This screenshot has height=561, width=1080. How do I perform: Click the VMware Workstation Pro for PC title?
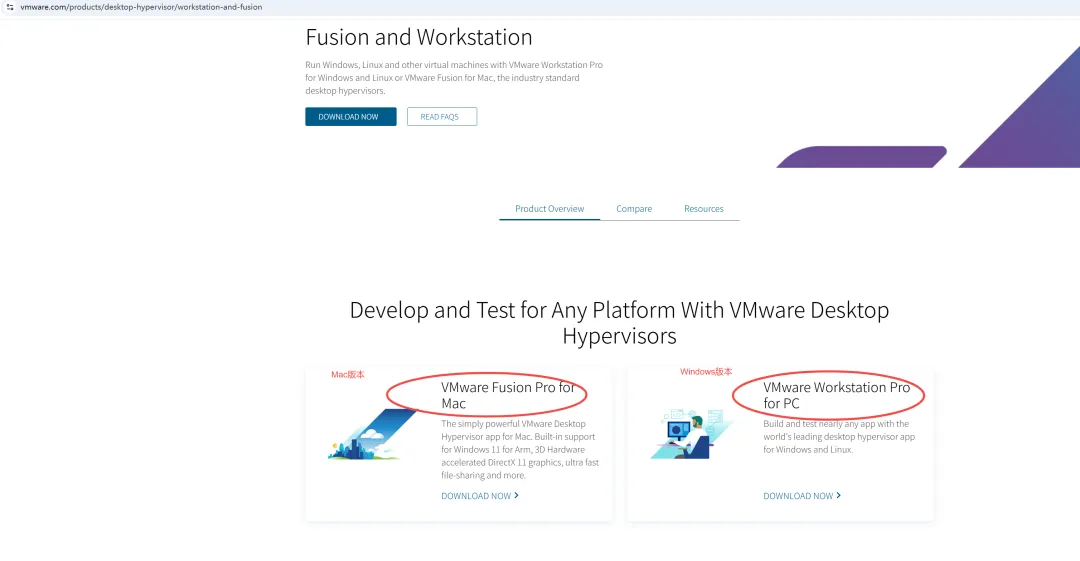[x=836, y=395]
